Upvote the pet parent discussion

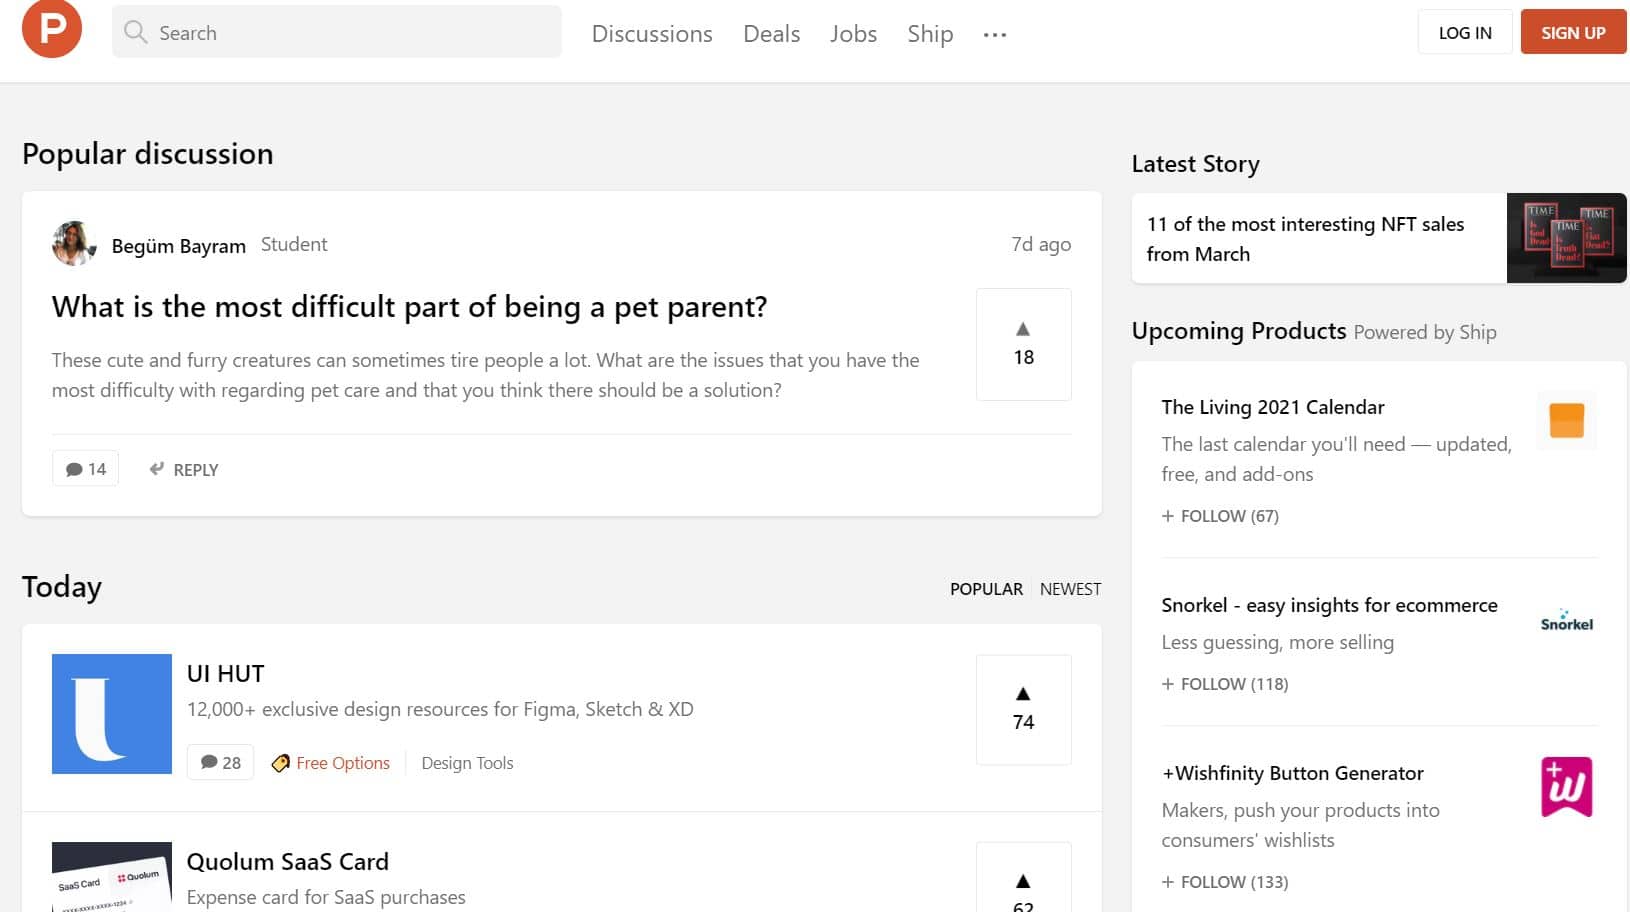tap(1023, 344)
